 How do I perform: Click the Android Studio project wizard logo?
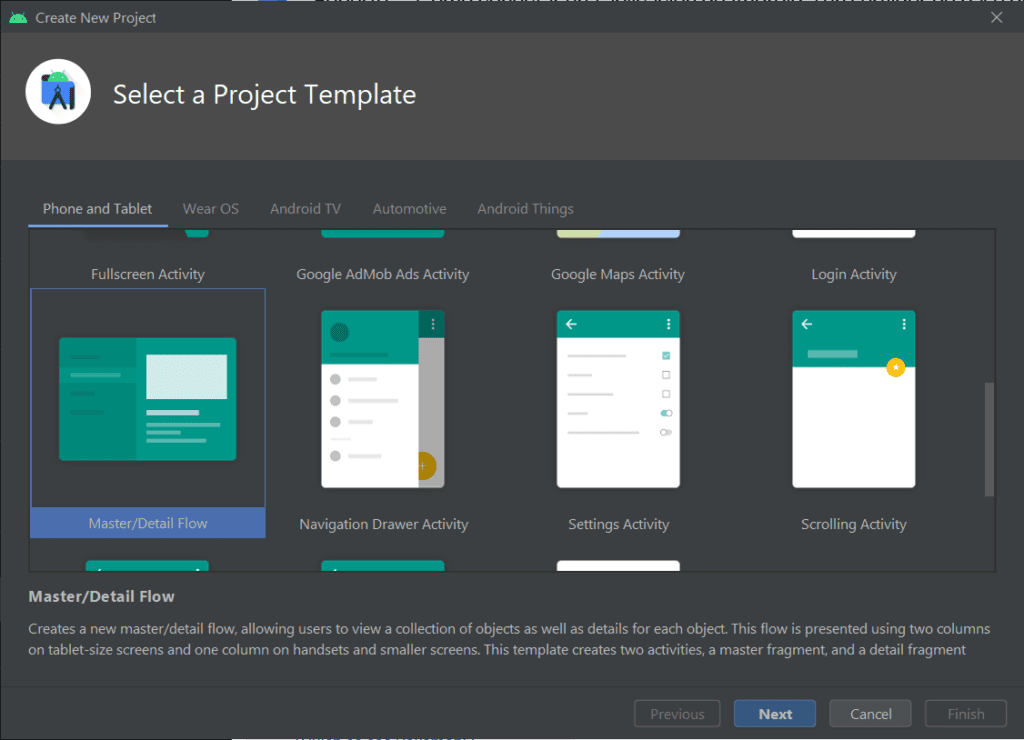pos(58,91)
